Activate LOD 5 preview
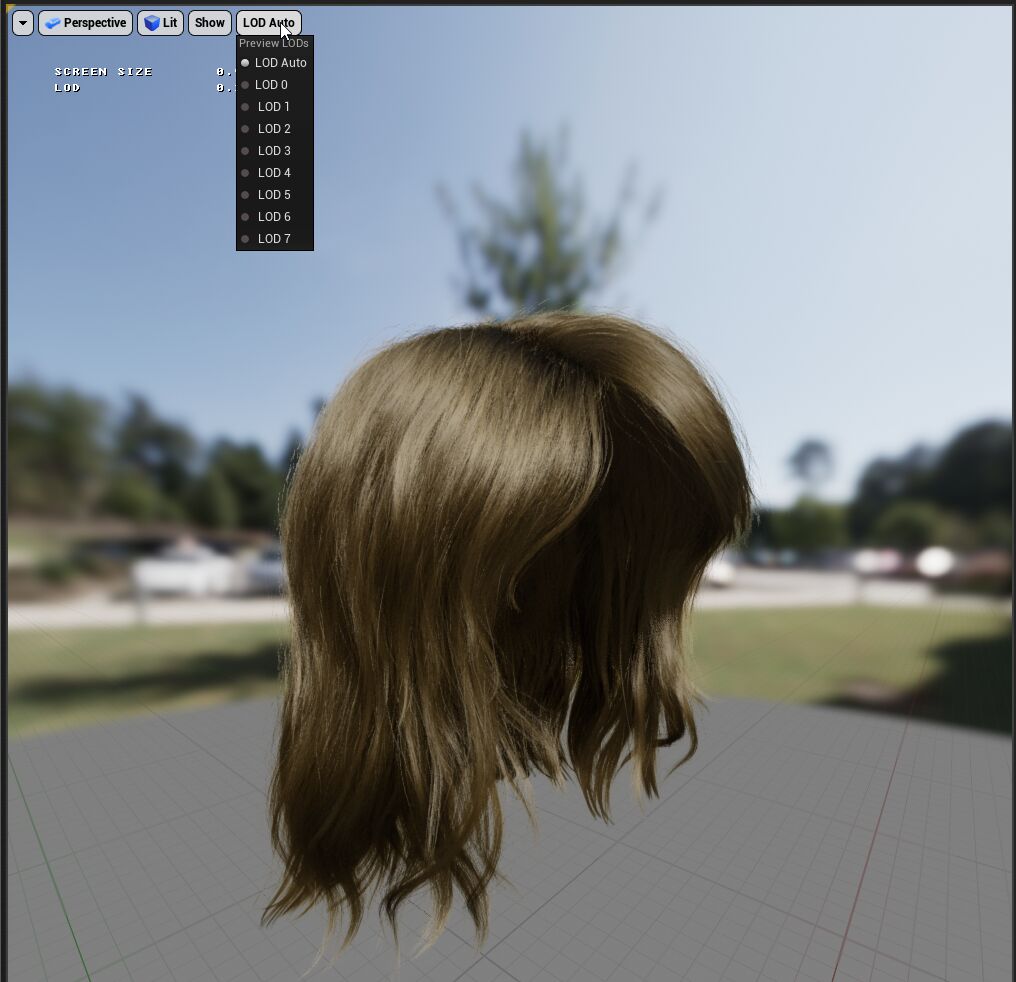This screenshot has width=1016, height=982. tap(273, 195)
